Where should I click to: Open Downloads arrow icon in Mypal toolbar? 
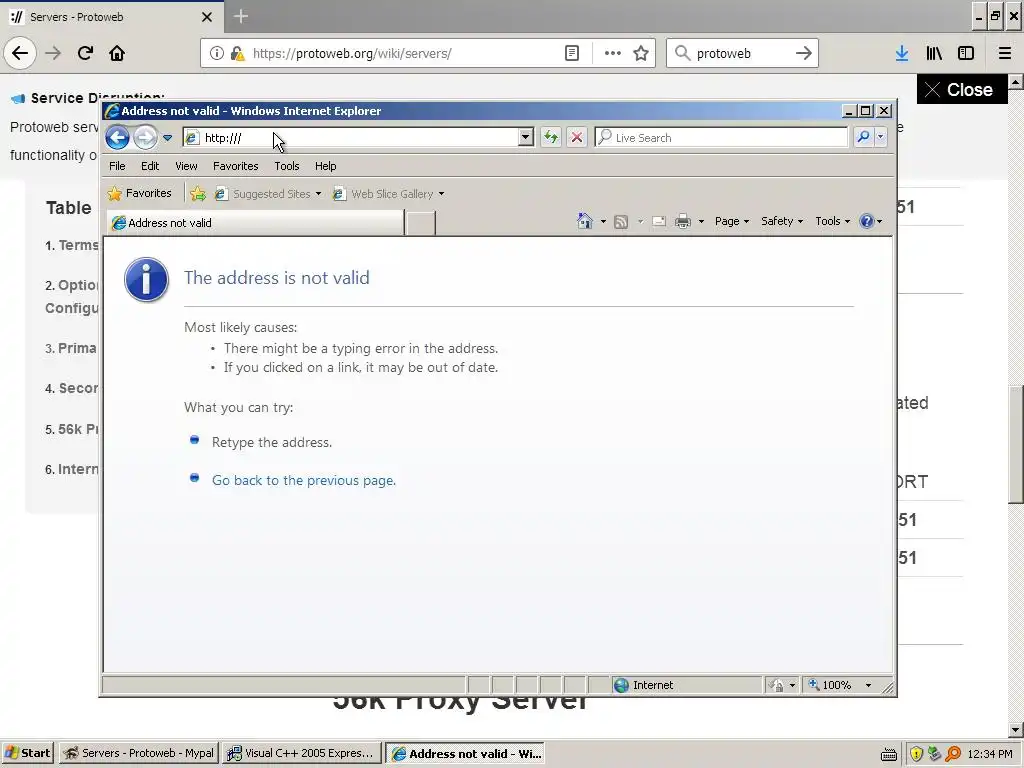902,53
